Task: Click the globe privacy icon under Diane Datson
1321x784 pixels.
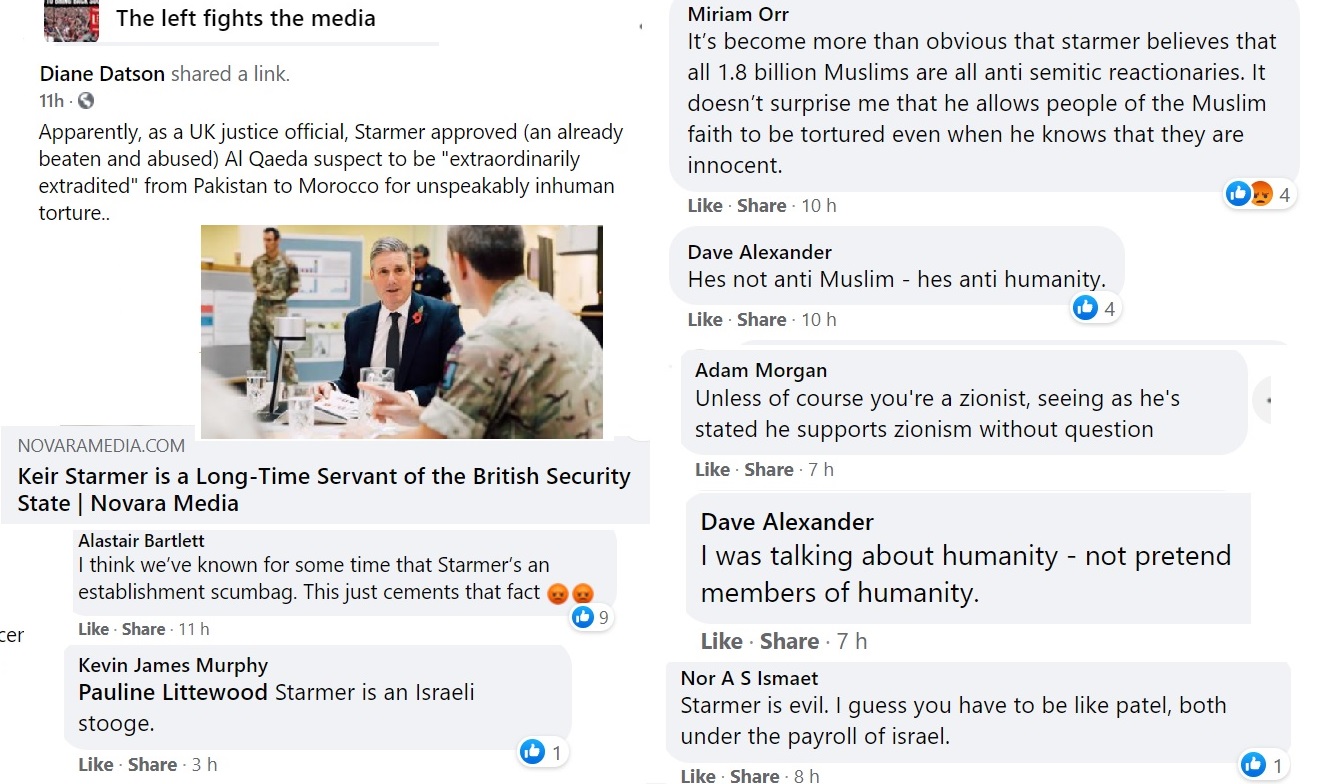Action: (x=86, y=101)
